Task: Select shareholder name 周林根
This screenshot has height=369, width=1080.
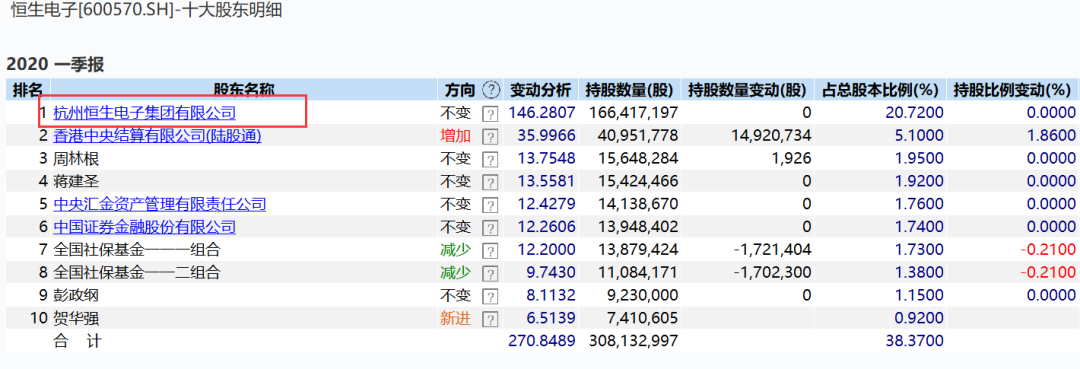Action: [76, 159]
